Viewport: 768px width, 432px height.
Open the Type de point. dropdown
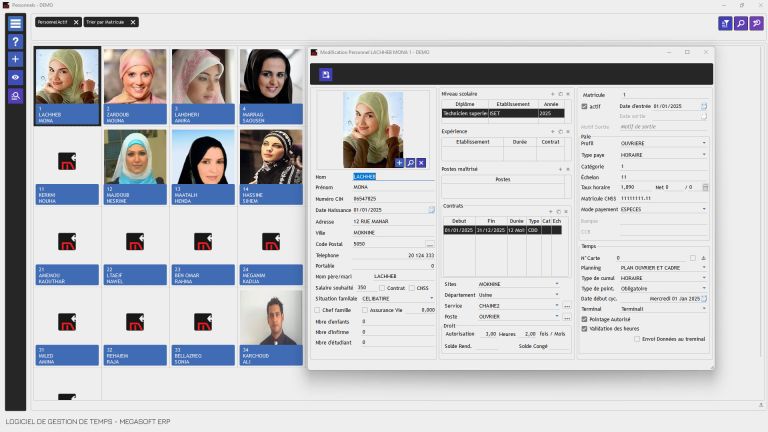coord(704,288)
